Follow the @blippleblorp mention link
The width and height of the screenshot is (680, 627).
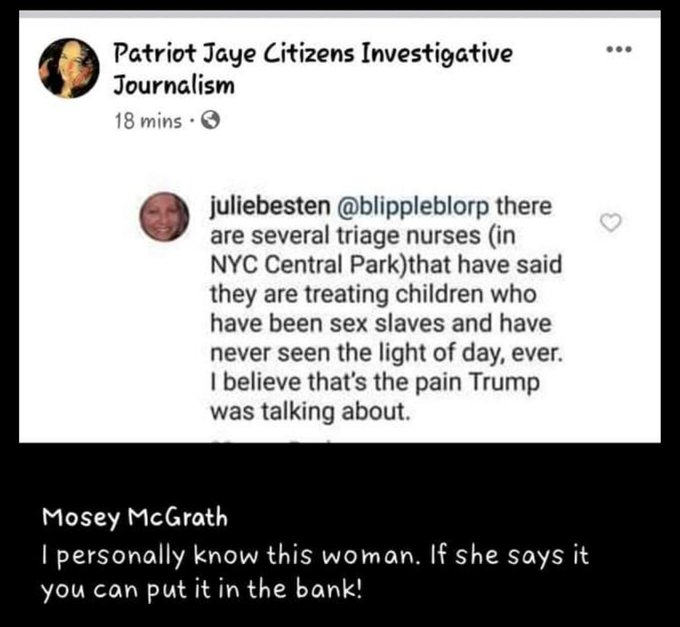click(413, 206)
